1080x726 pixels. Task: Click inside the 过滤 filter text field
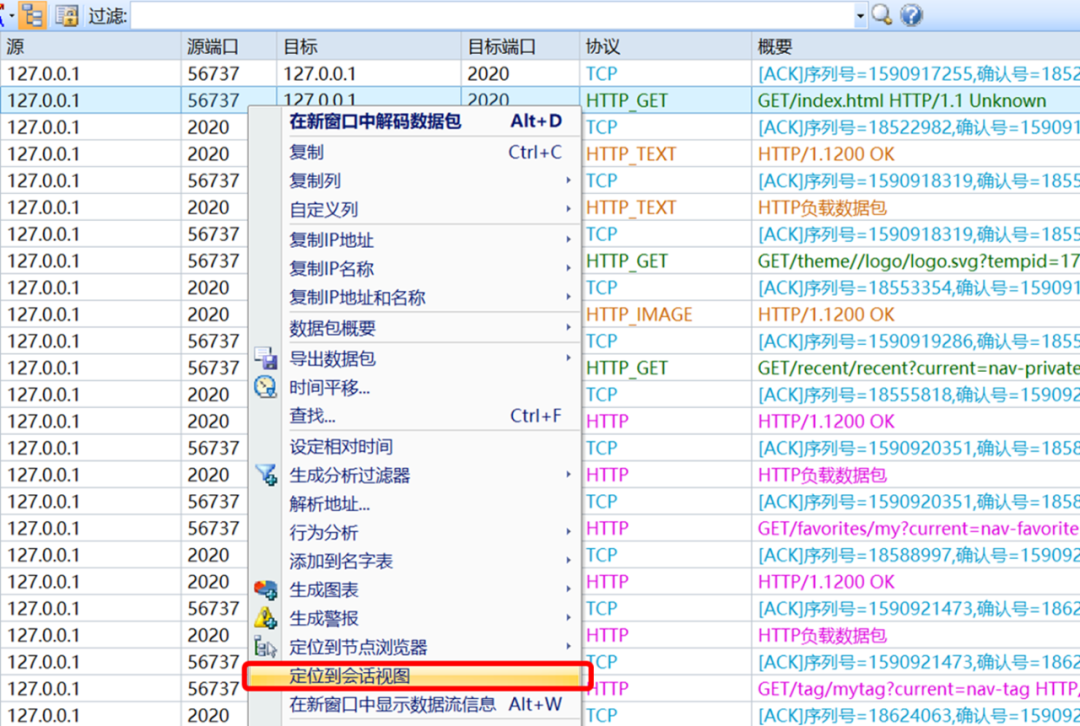pyautogui.click(x=490, y=15)
